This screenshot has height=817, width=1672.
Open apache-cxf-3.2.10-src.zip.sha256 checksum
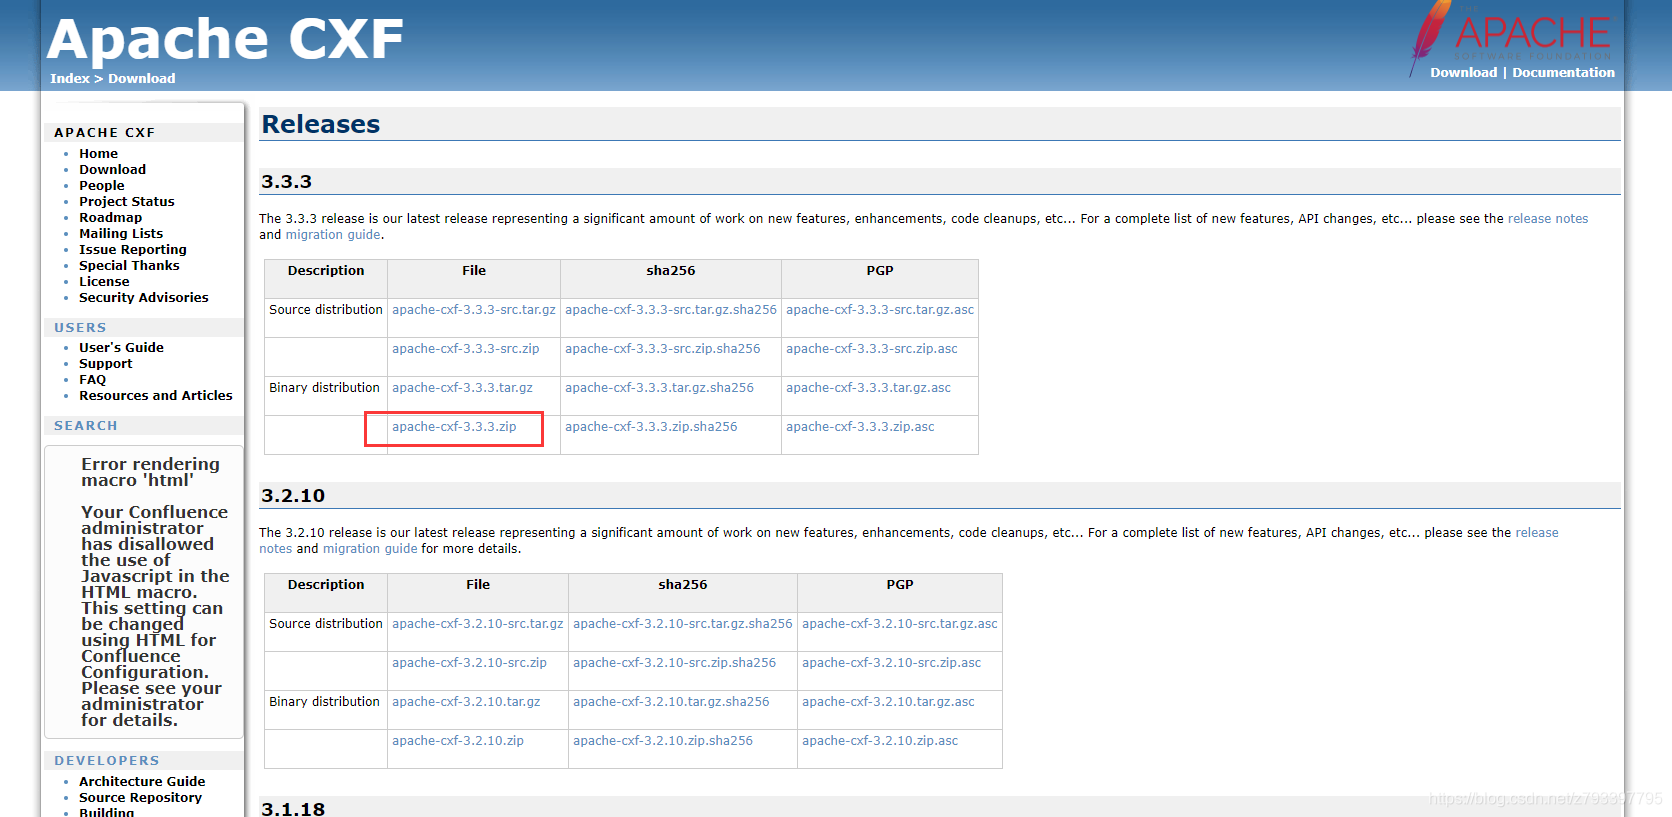pyautogui.click(x=675, y=663)
